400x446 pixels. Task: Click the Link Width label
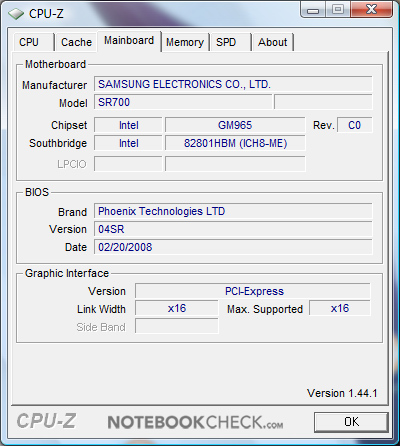(x=101, y=309)
